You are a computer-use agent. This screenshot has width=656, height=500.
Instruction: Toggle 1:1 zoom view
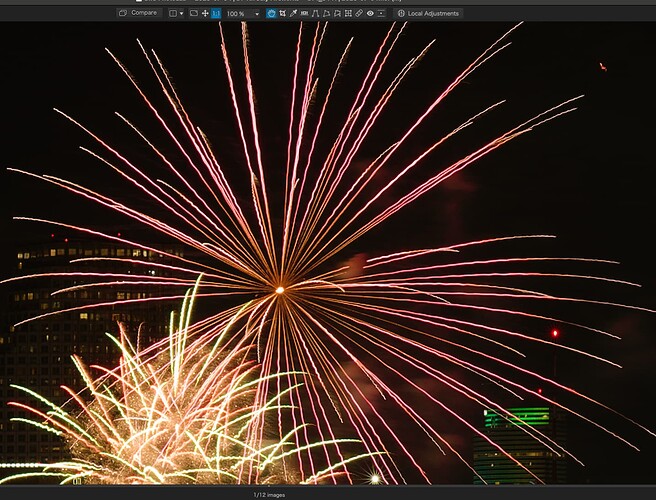pyautogui.click(x=216, y=13)
